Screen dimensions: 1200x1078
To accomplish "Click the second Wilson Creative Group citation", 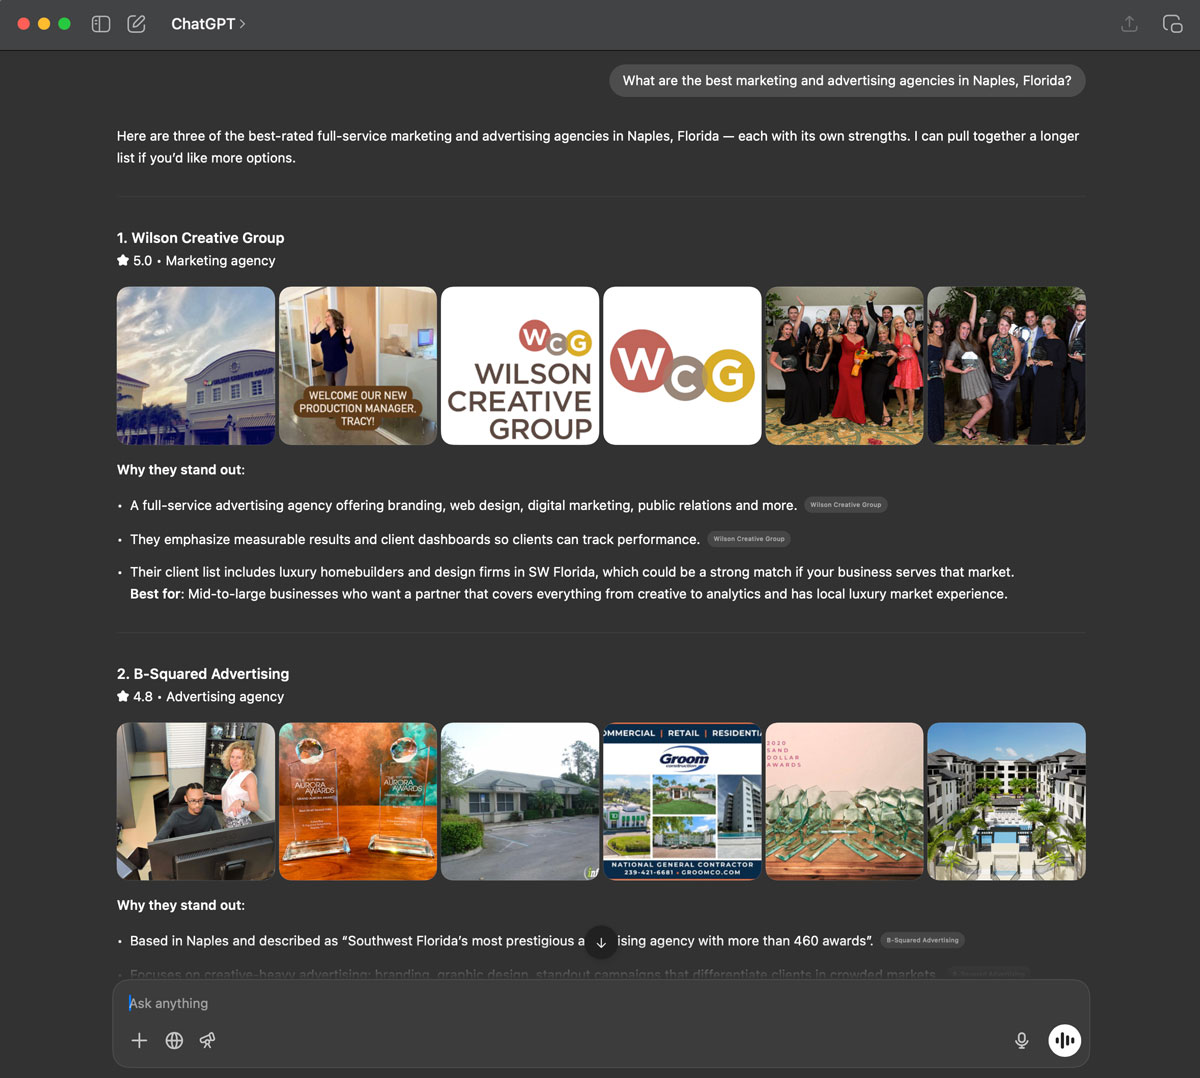I will click(x=748, y=538).
